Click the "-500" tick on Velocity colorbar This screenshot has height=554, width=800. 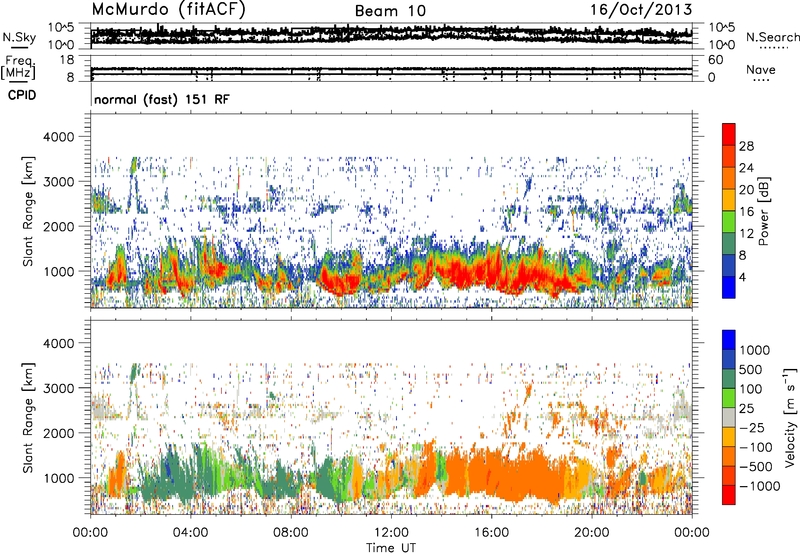point(756,467)
